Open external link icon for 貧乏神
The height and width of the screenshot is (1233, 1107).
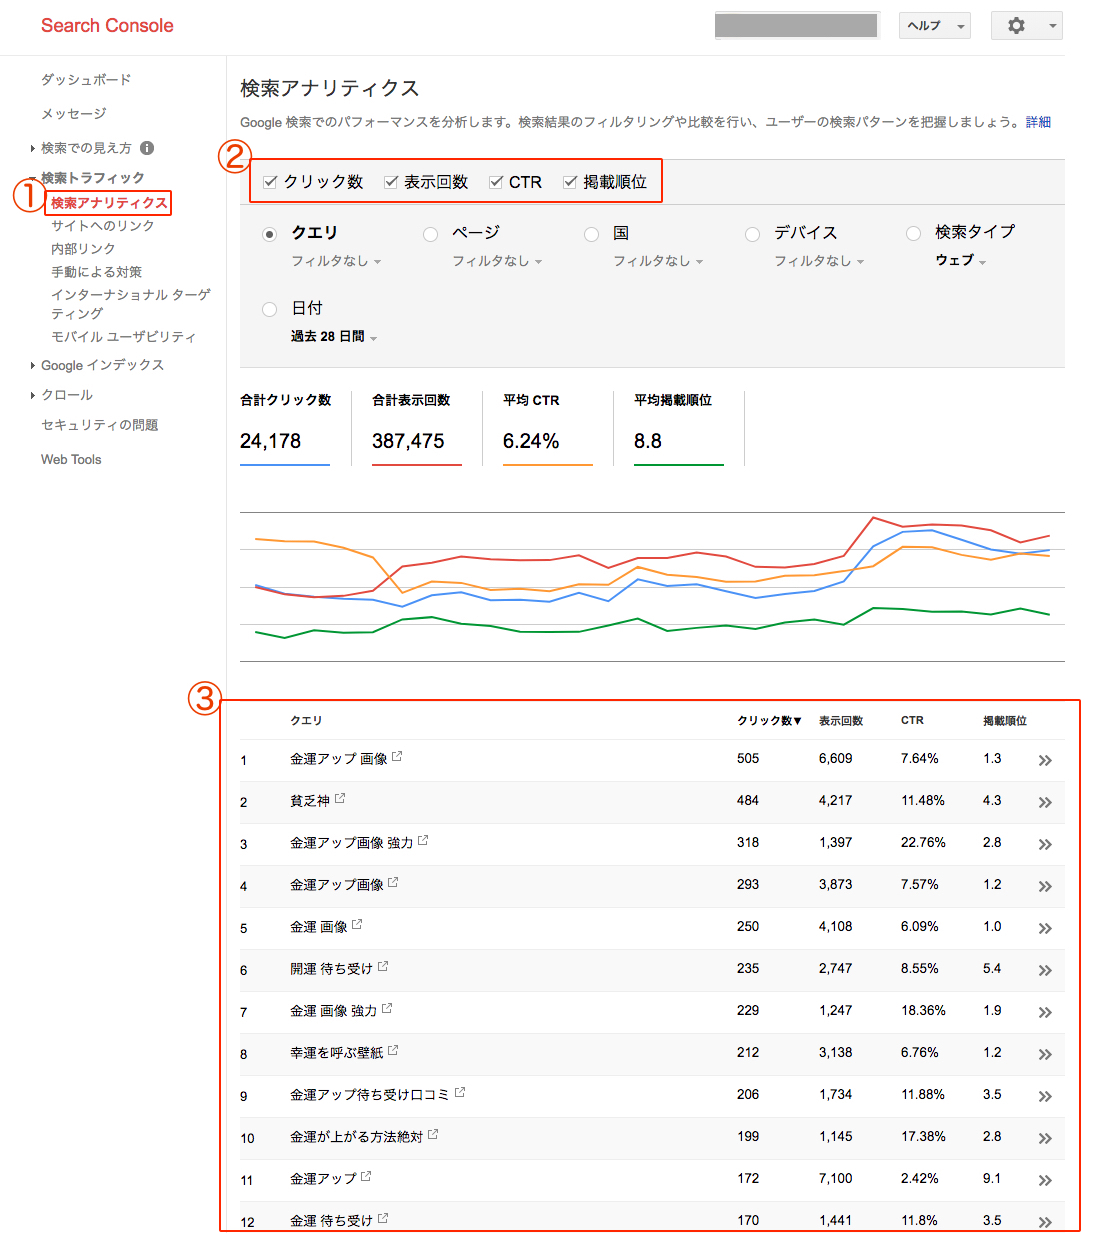click(x=340, y=799)
